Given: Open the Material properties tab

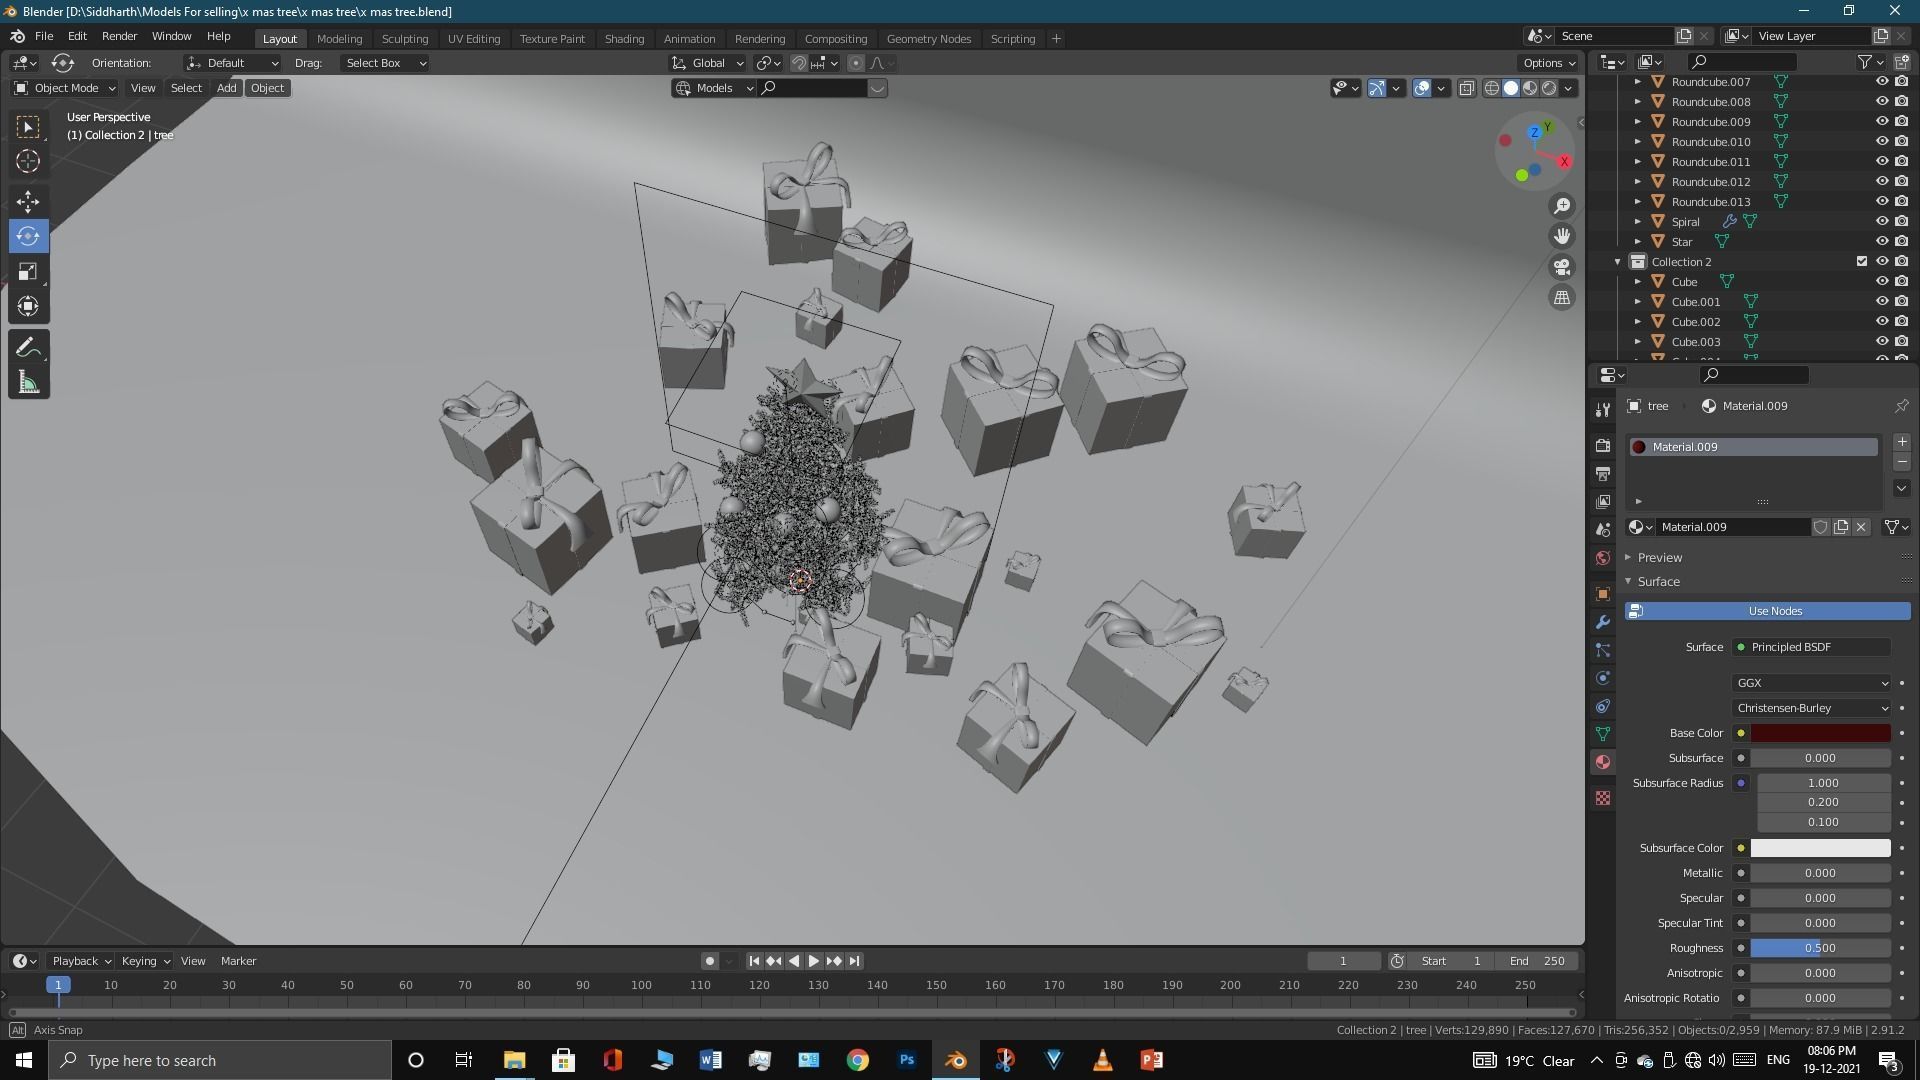Looking at the screenshot, I should coord(1603,762).
